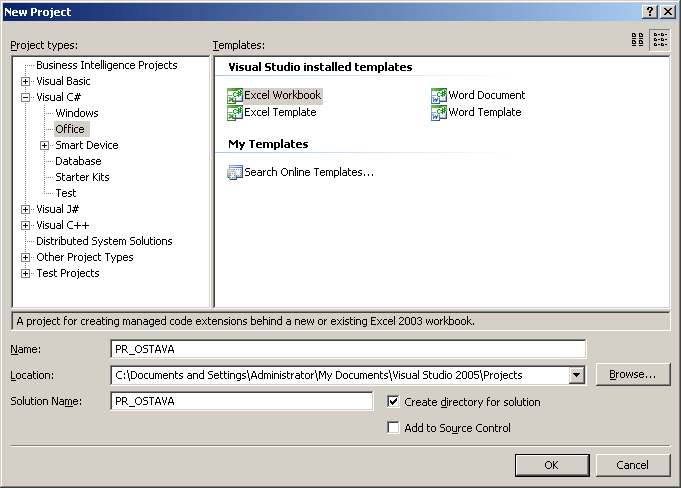This screenshot has height=488, width=681.
Task: Select the Visual J# tree label
Action: click(x=57, y=209)
